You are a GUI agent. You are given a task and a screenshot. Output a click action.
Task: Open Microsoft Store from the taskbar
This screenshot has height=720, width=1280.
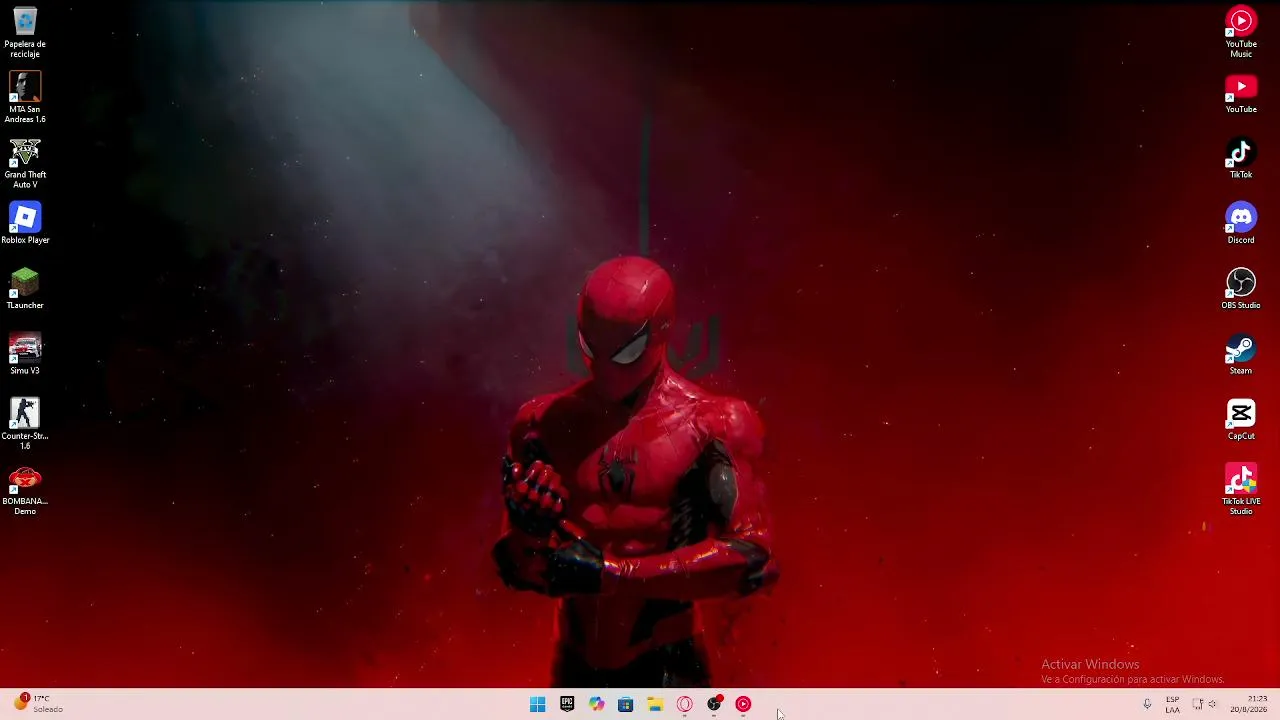tap(626, 704)
